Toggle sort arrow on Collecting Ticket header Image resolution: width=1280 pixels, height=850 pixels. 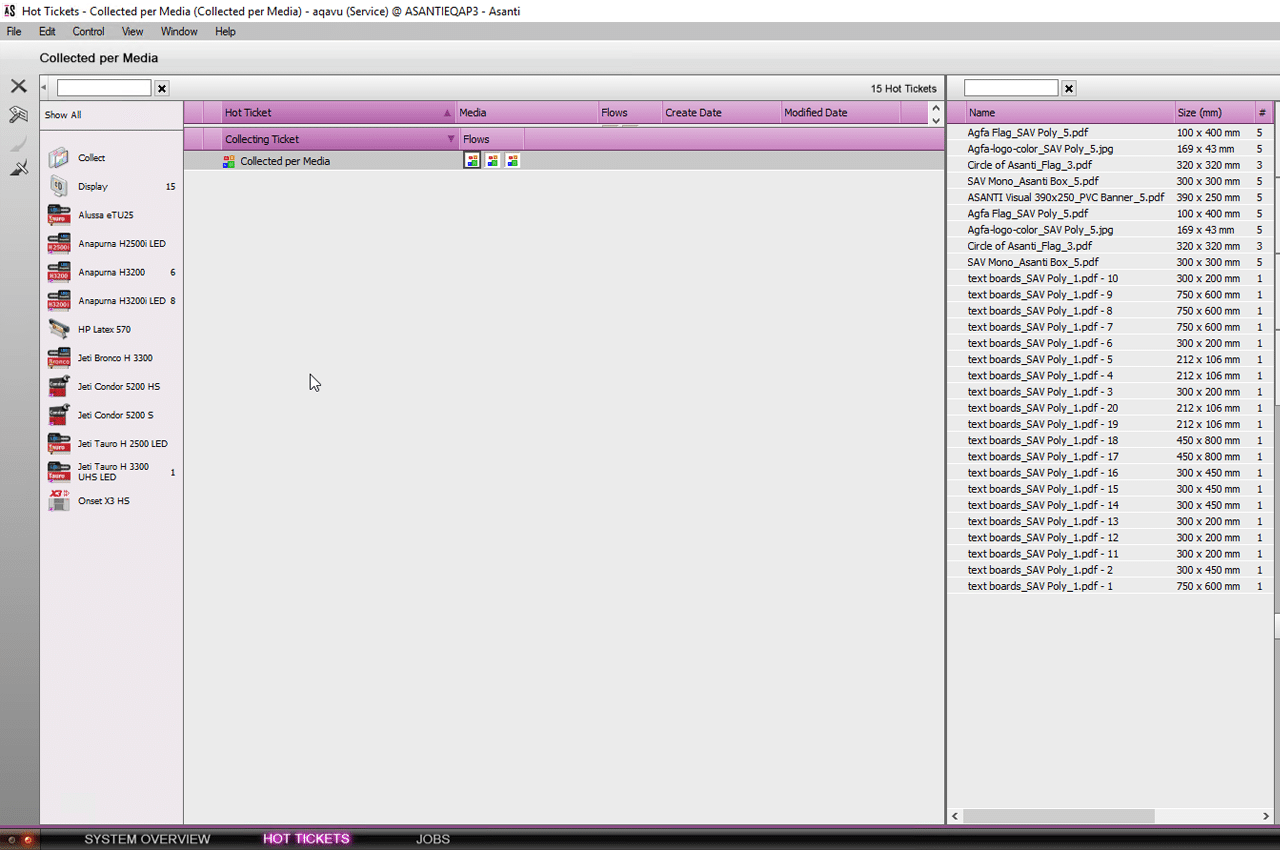(x=451, y=140)
